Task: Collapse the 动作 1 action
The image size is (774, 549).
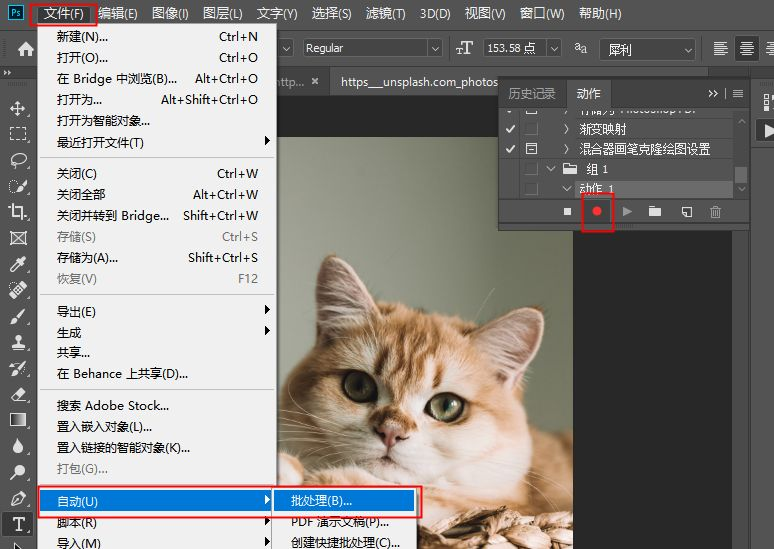Action: [567, 188]
